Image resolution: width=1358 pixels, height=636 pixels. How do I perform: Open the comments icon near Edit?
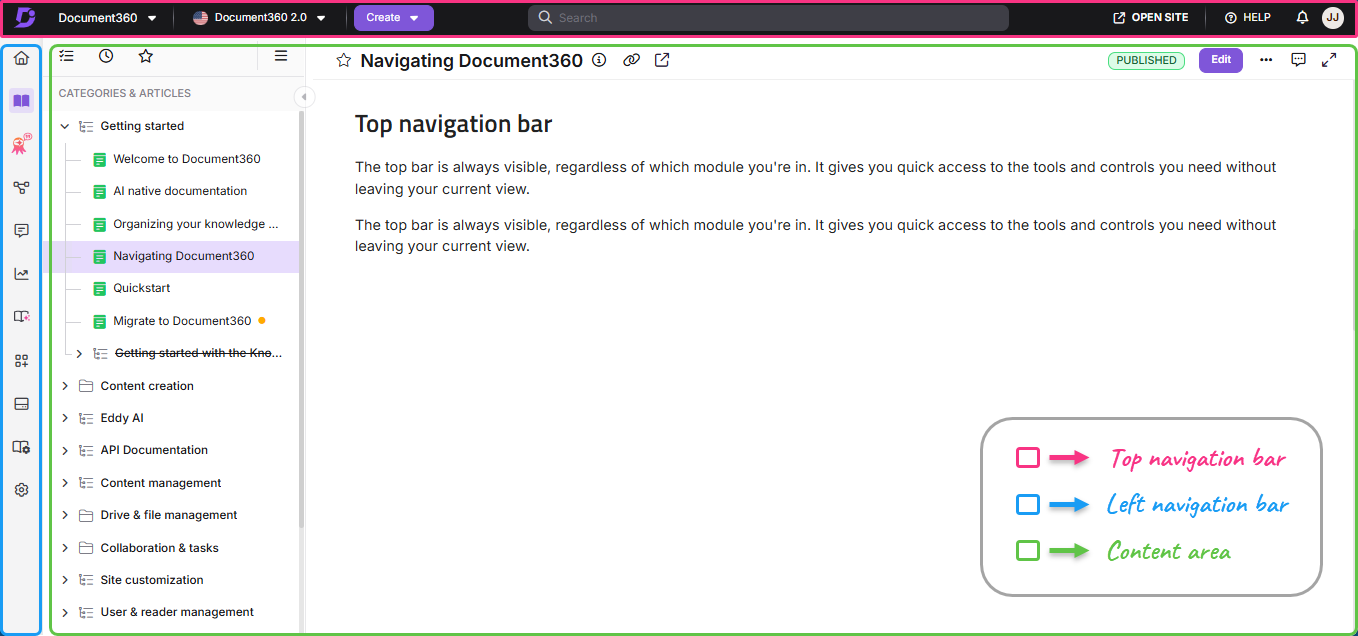click(1298, 60)
